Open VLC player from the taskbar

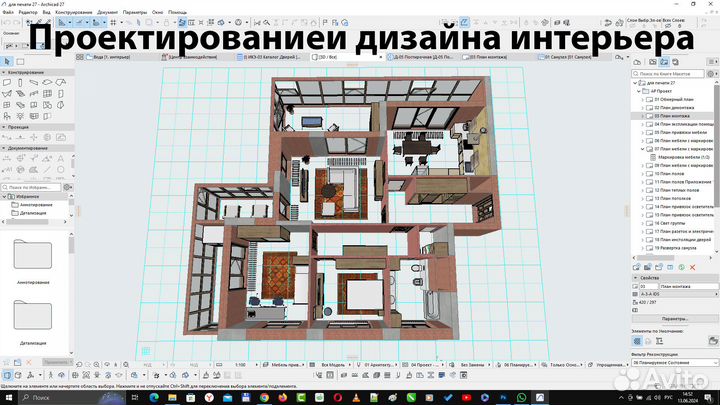pos(356,398)
